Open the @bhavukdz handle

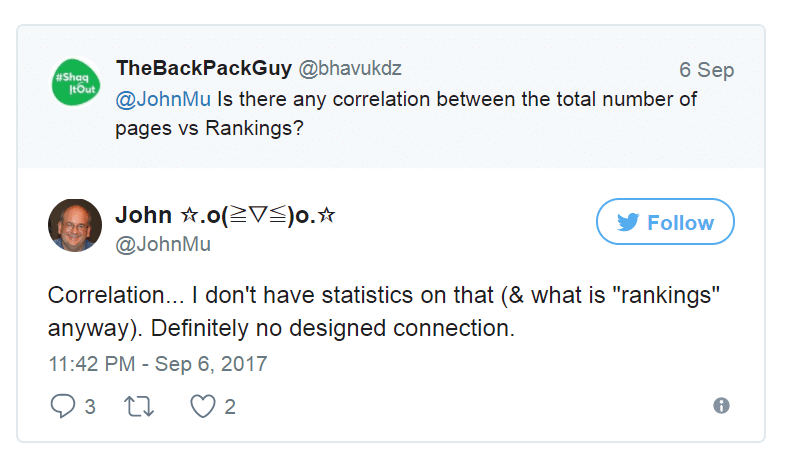tap(350, 68)
